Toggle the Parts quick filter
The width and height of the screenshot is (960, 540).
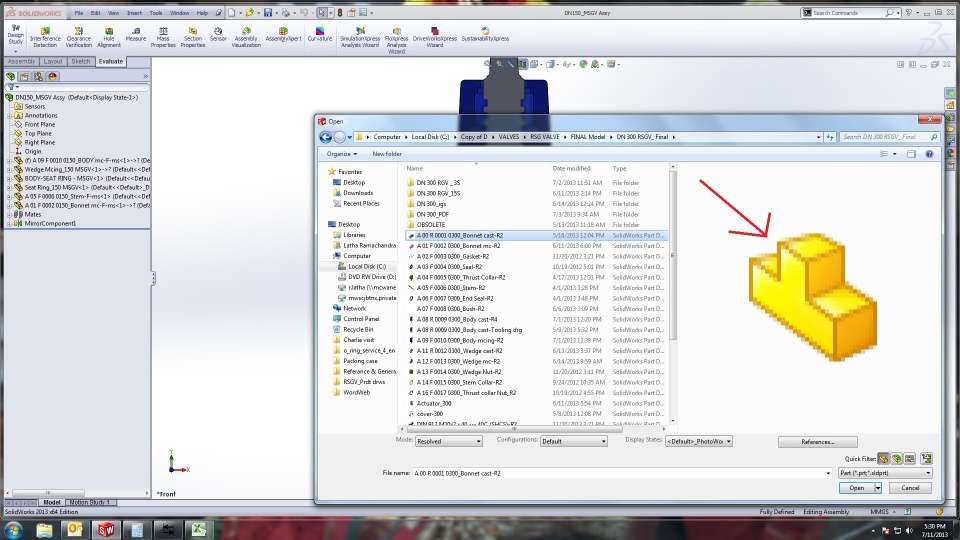(883, 458)
